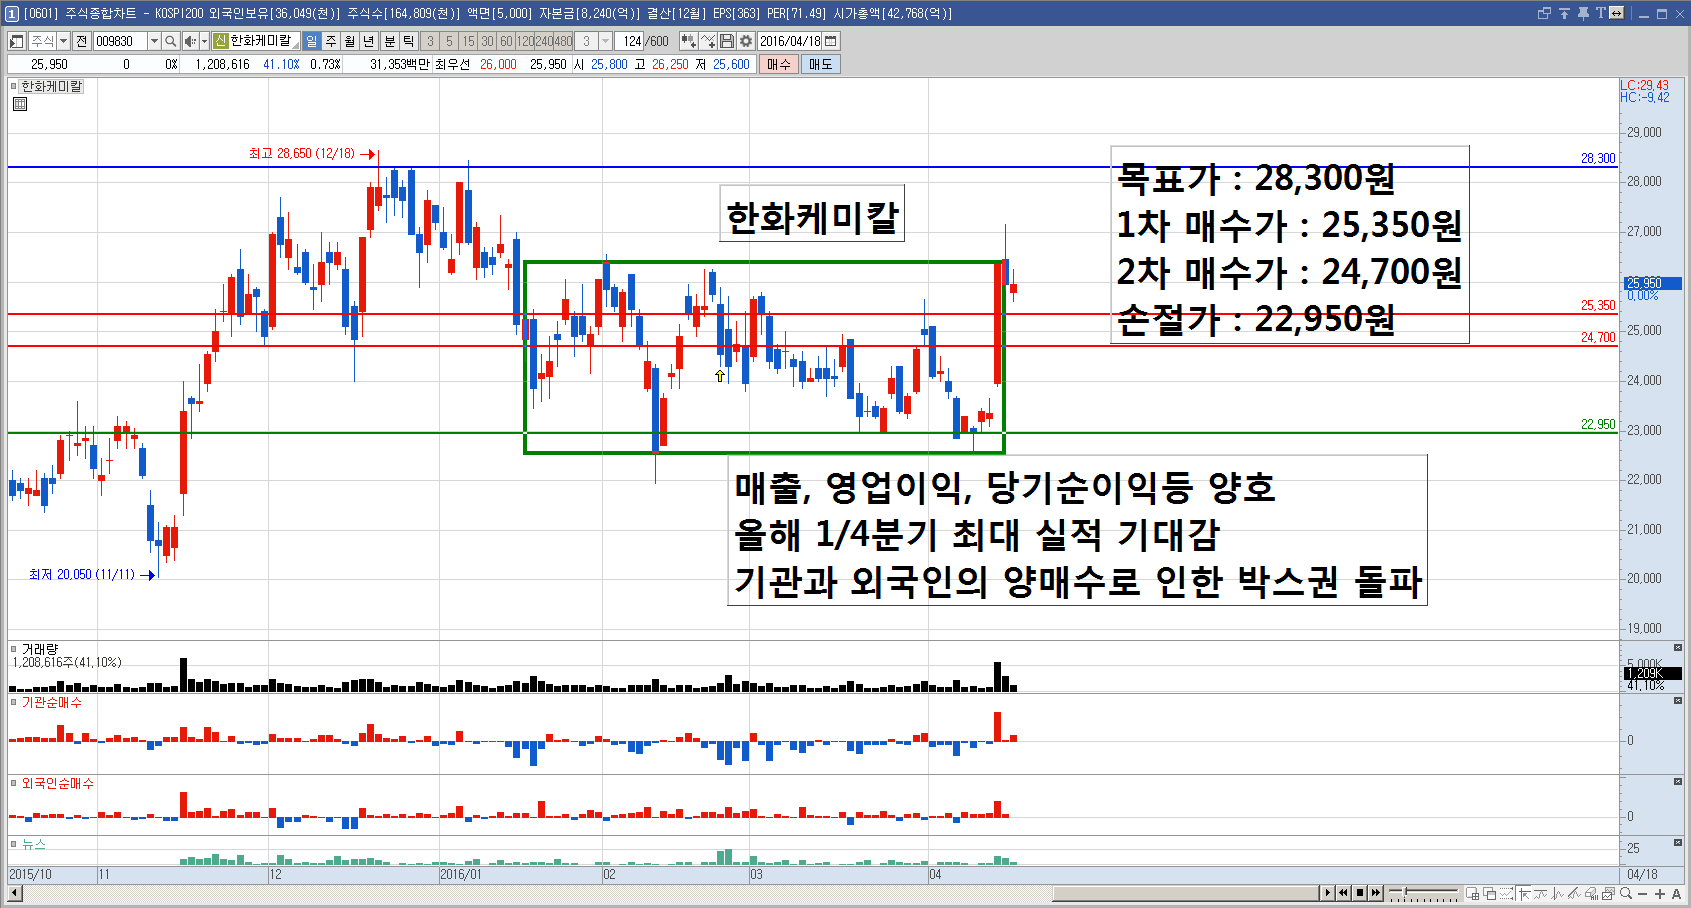The width and height of the screenshot is (1691, 908).
Task: Click the fast-forward playback button
Action: [x=1376, y=893]
